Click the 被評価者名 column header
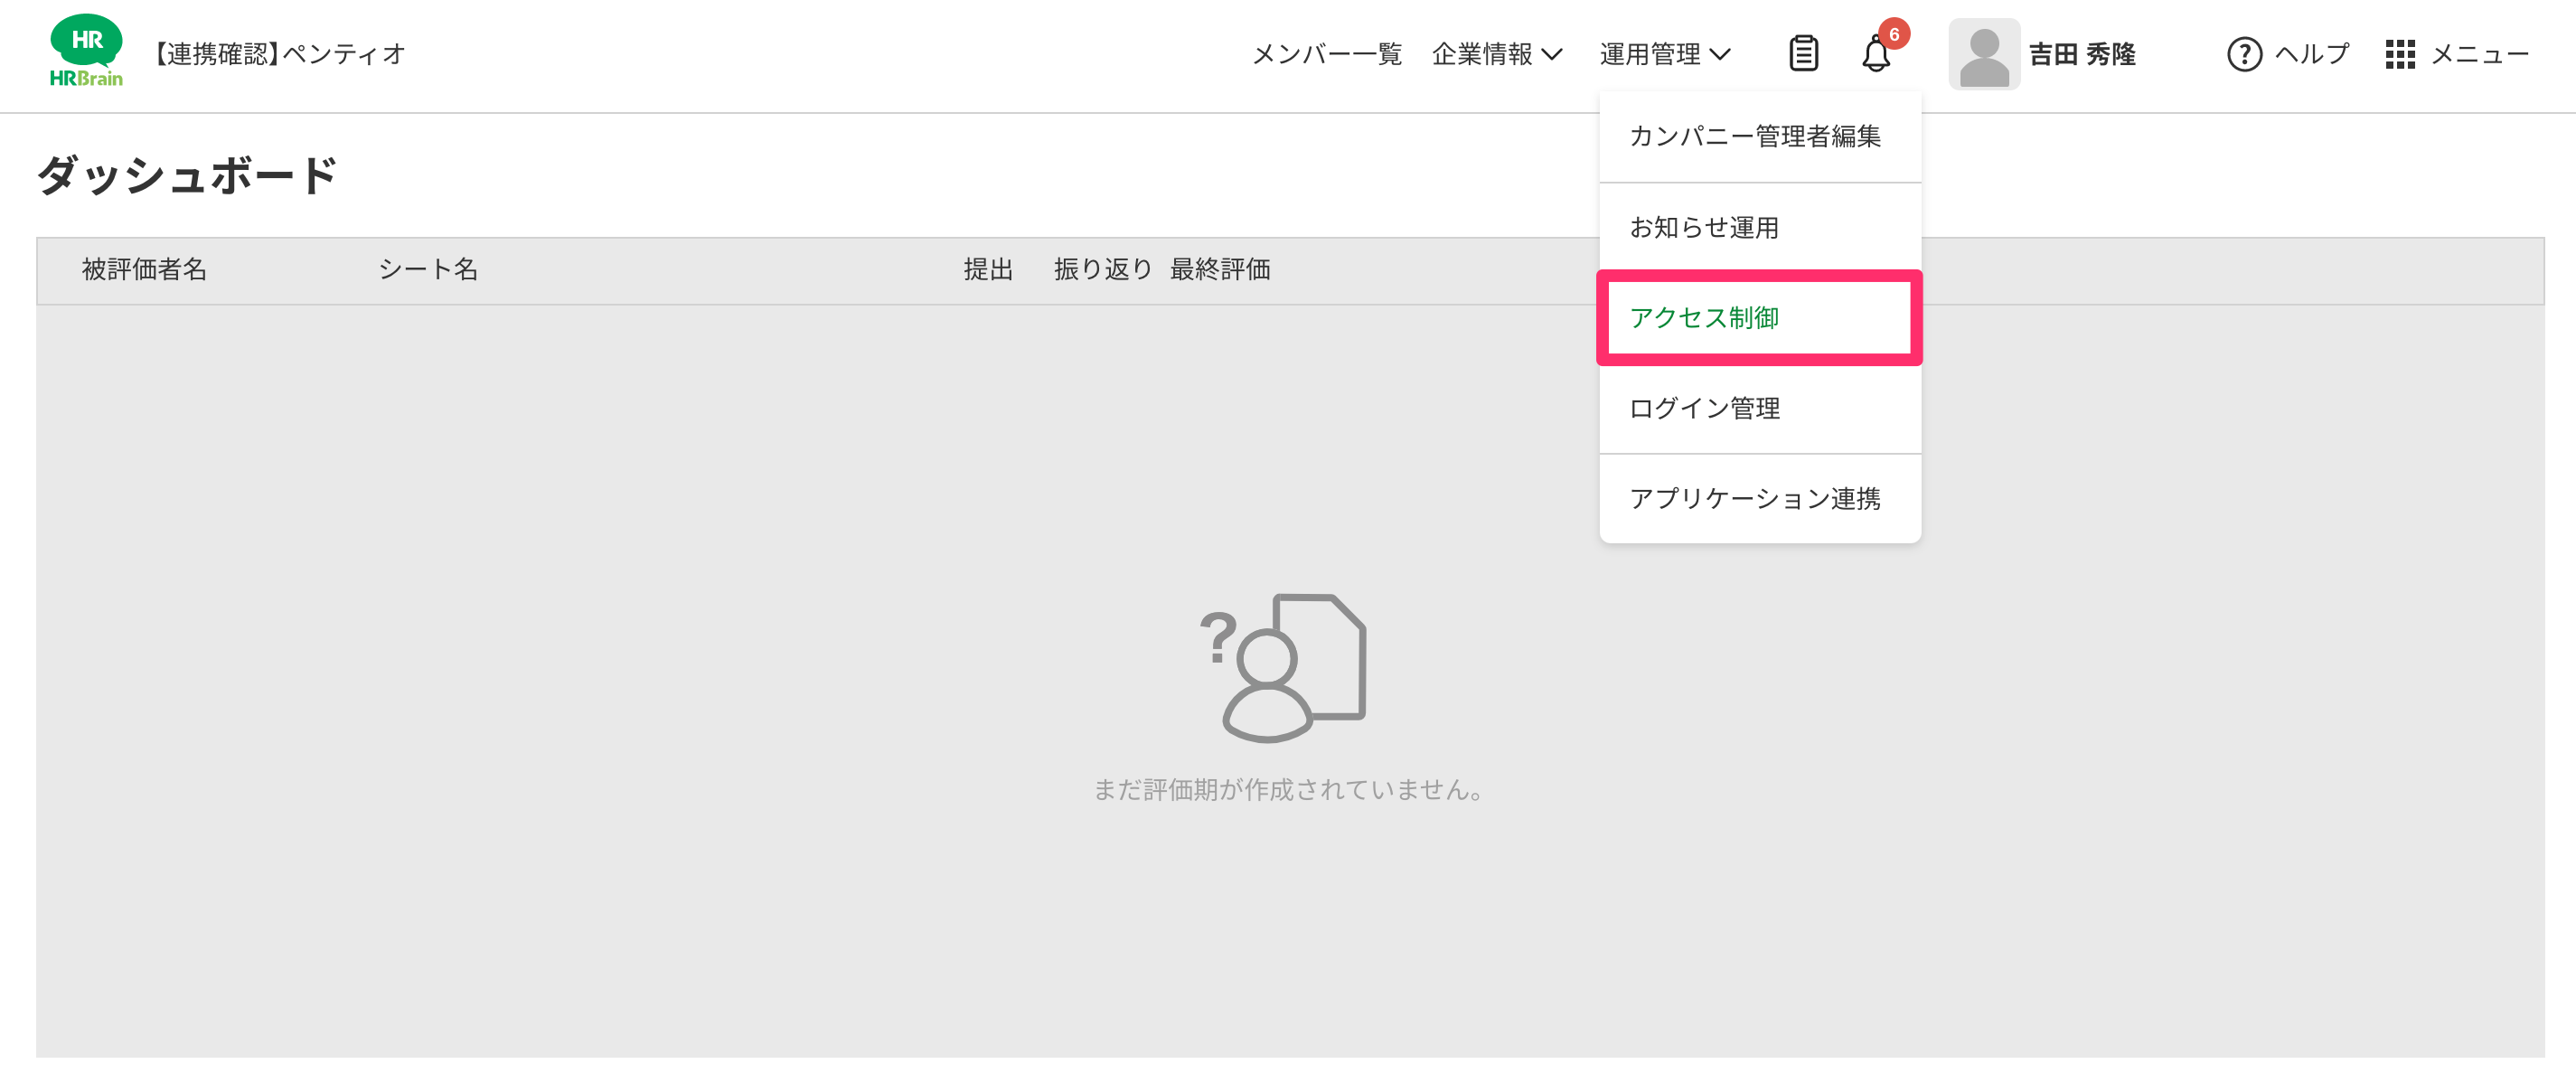Screen dimensions: 2576x1092 144,269
